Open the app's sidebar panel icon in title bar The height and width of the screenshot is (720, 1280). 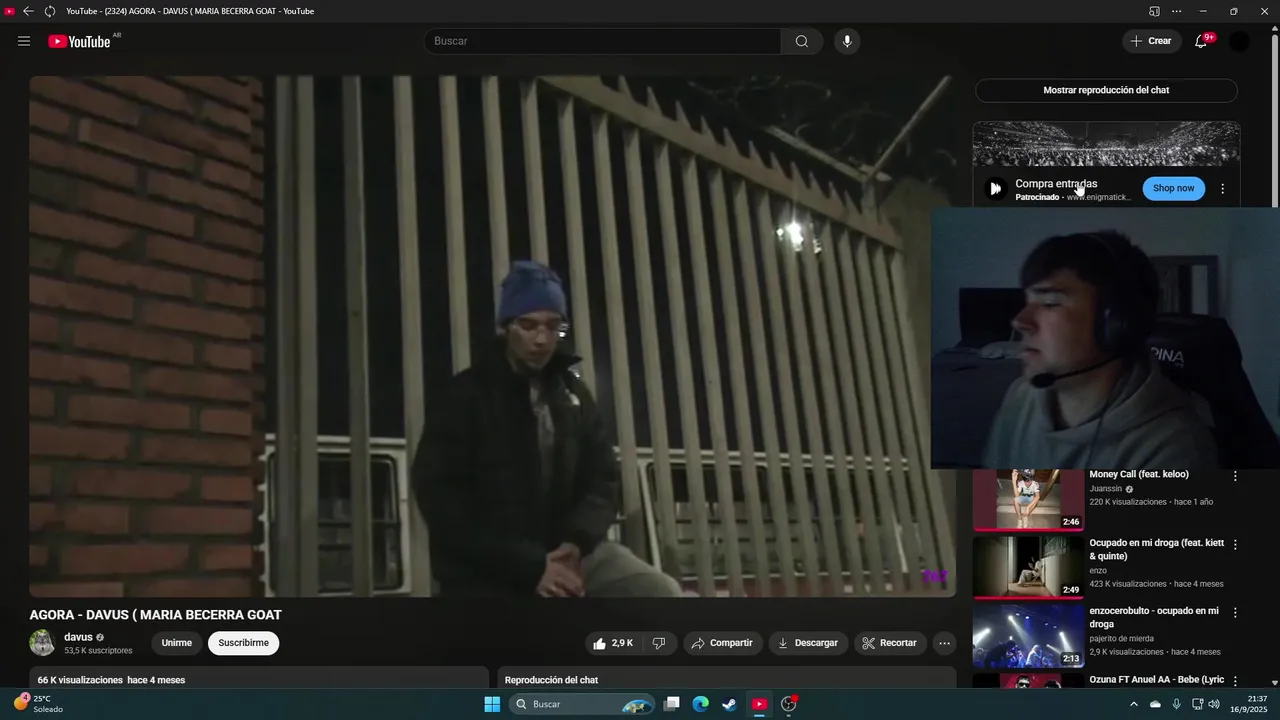[x=1154, y=11]
